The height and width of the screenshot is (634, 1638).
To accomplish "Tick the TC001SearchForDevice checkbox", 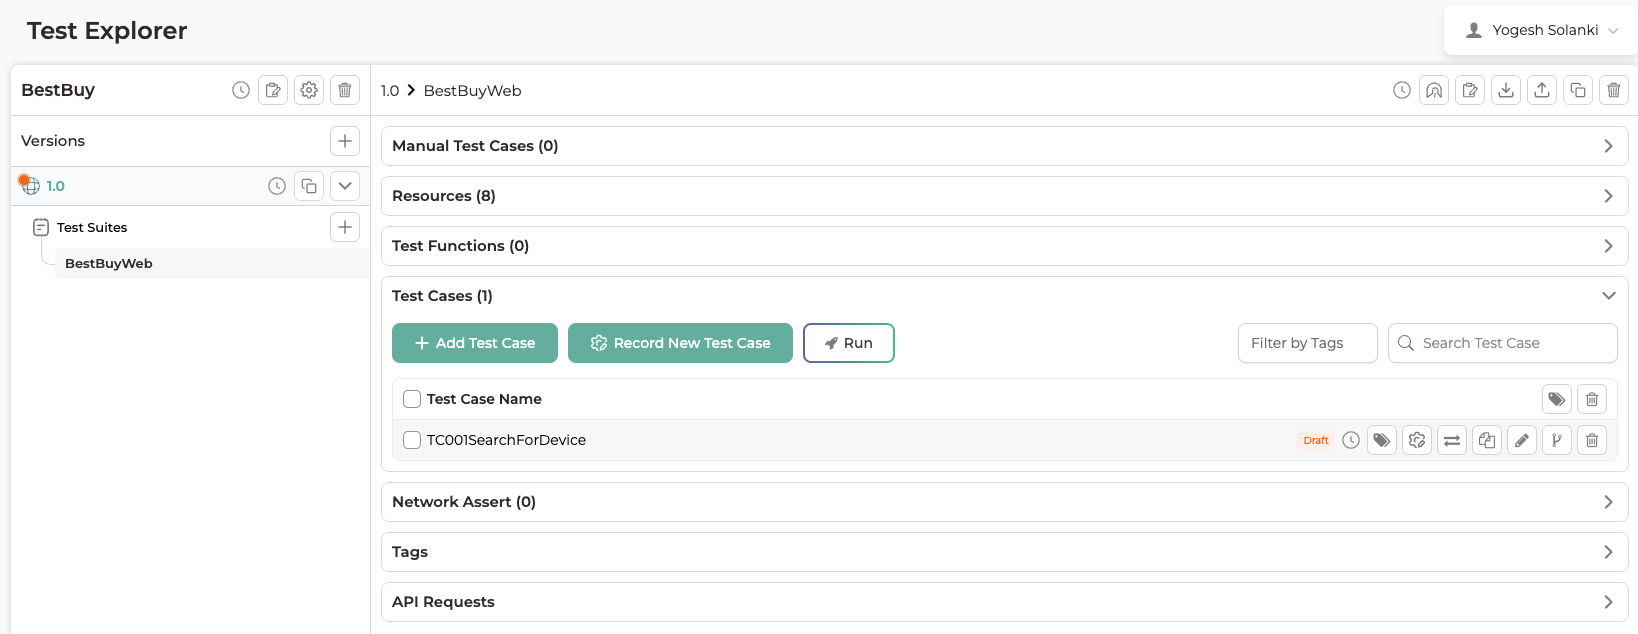I will [x=412, y=440].
